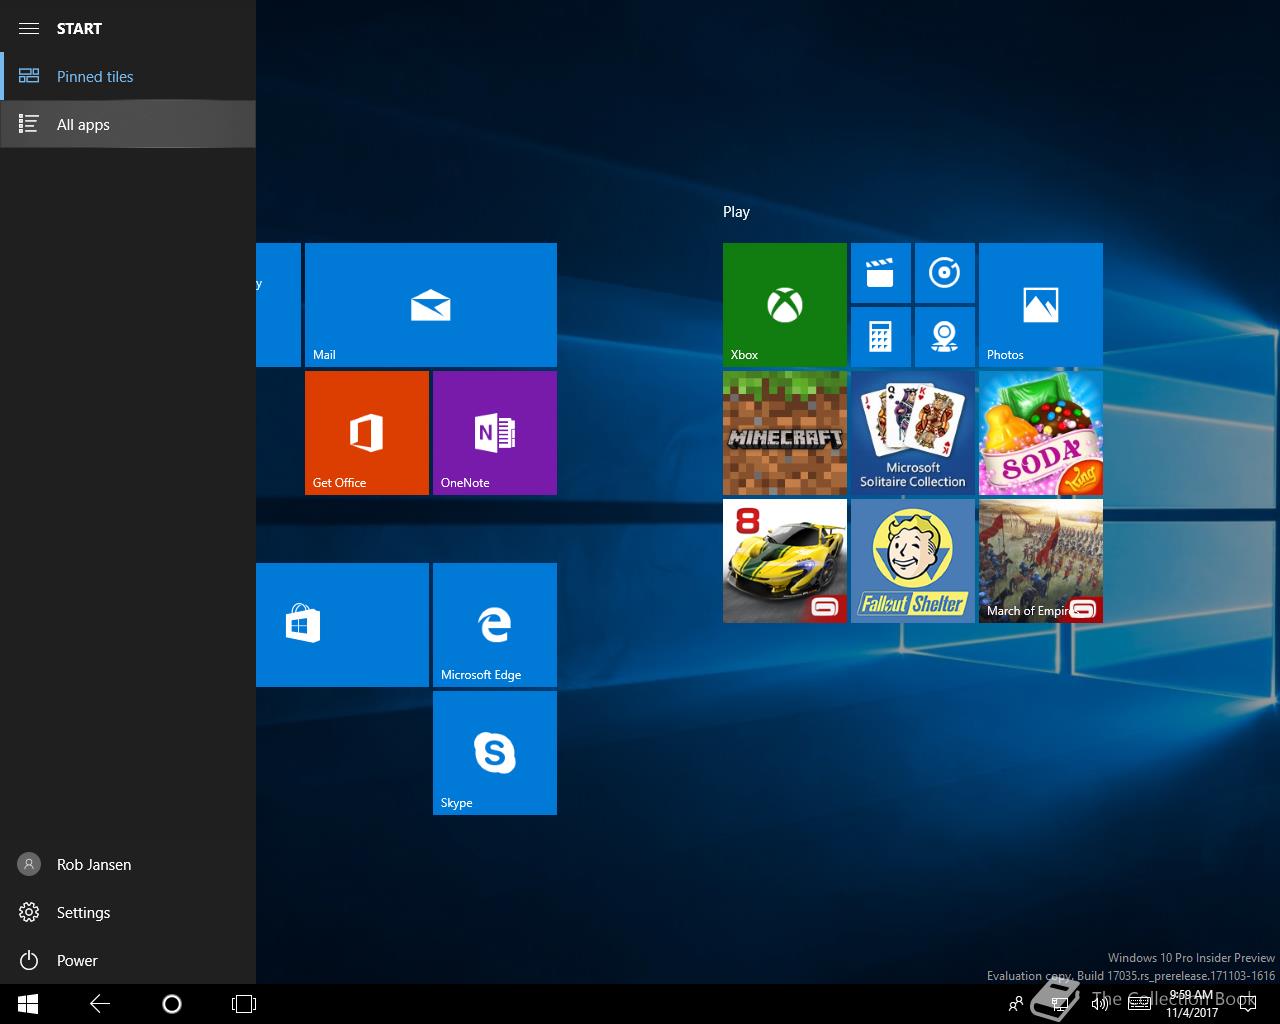
Task: Open the hamburger menu beside START
Action: click(x=29, y=28)
